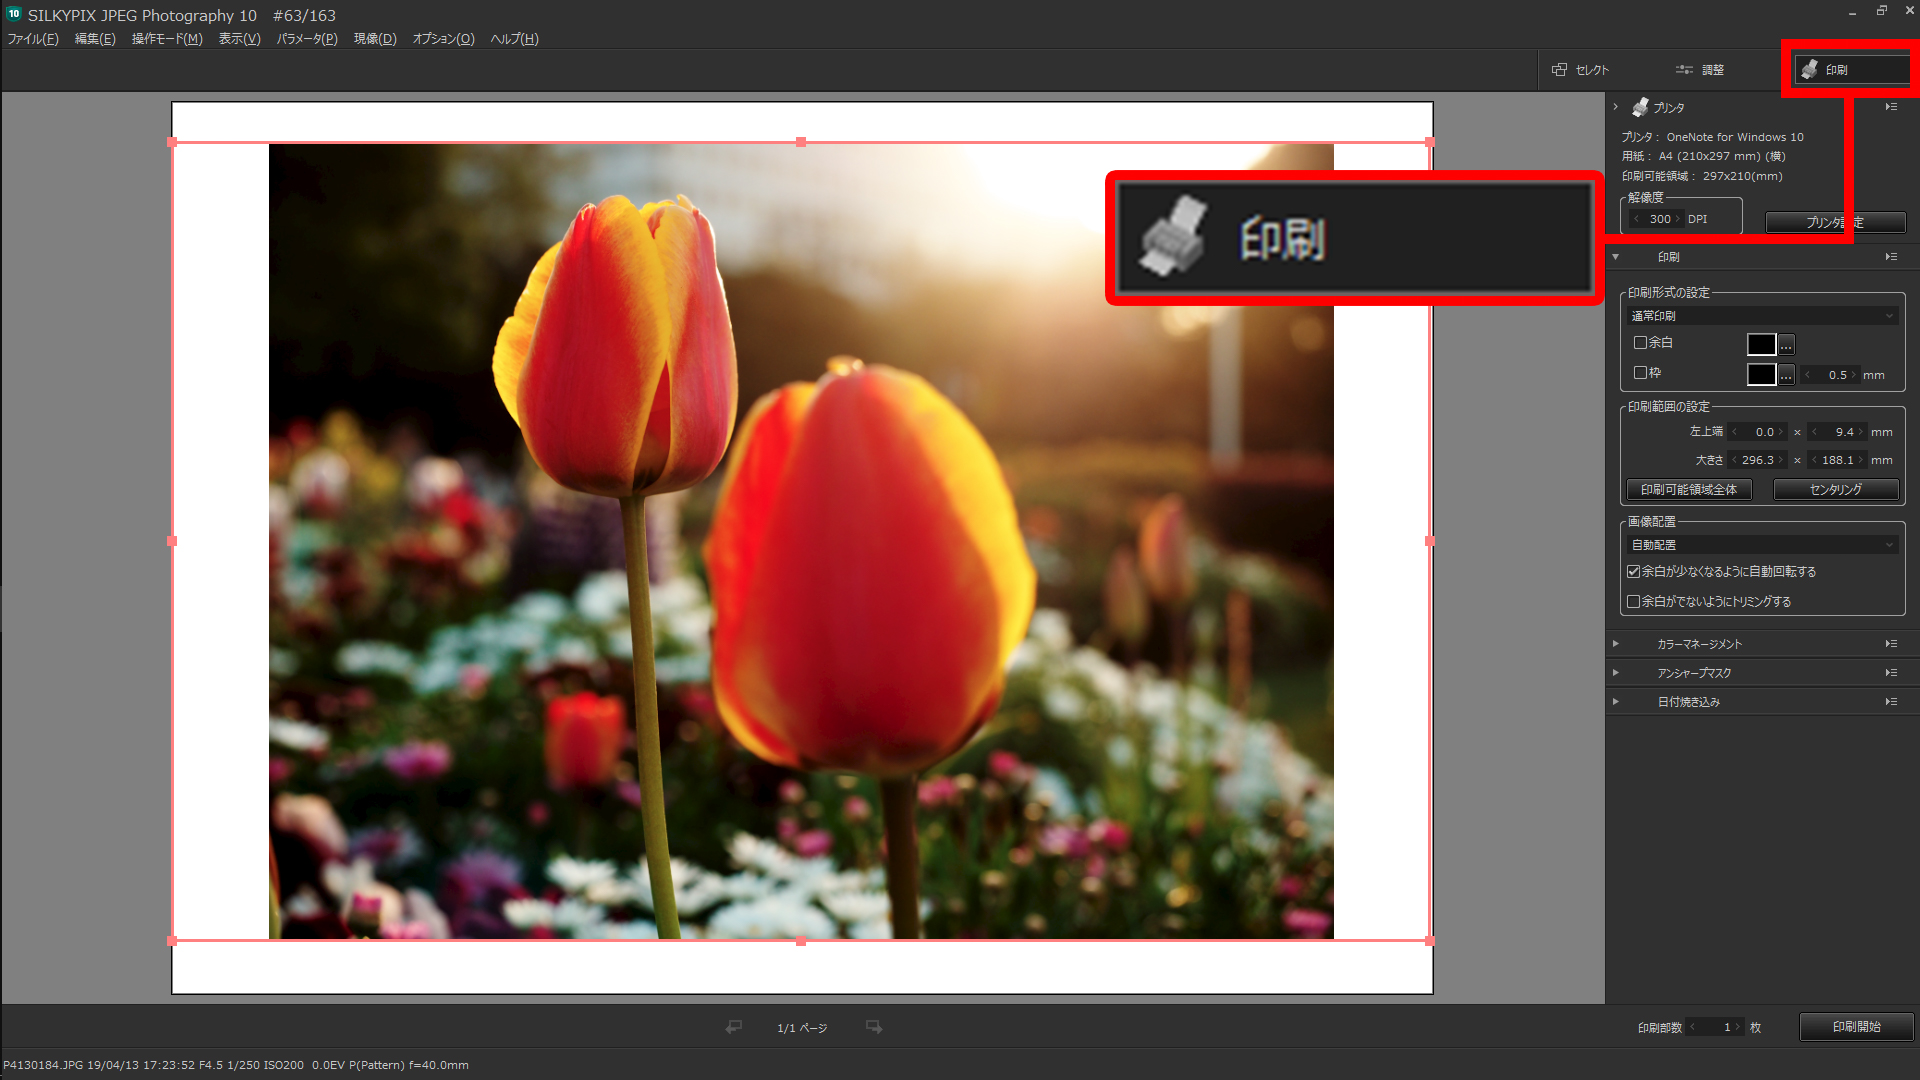The width and height of the screenshot is (1920, 1080).
Task: Expand the アンシャープマスク section
Action: click(x=1693, y=673)
